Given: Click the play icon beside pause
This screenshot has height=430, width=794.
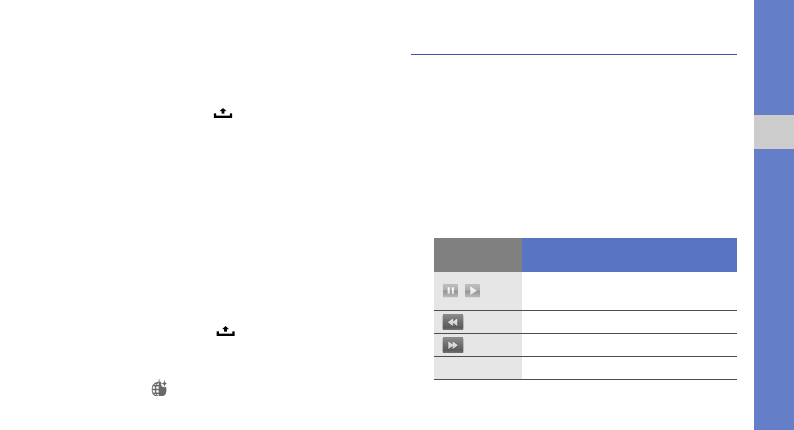Looking at the screenshot, I should [472, 291].
